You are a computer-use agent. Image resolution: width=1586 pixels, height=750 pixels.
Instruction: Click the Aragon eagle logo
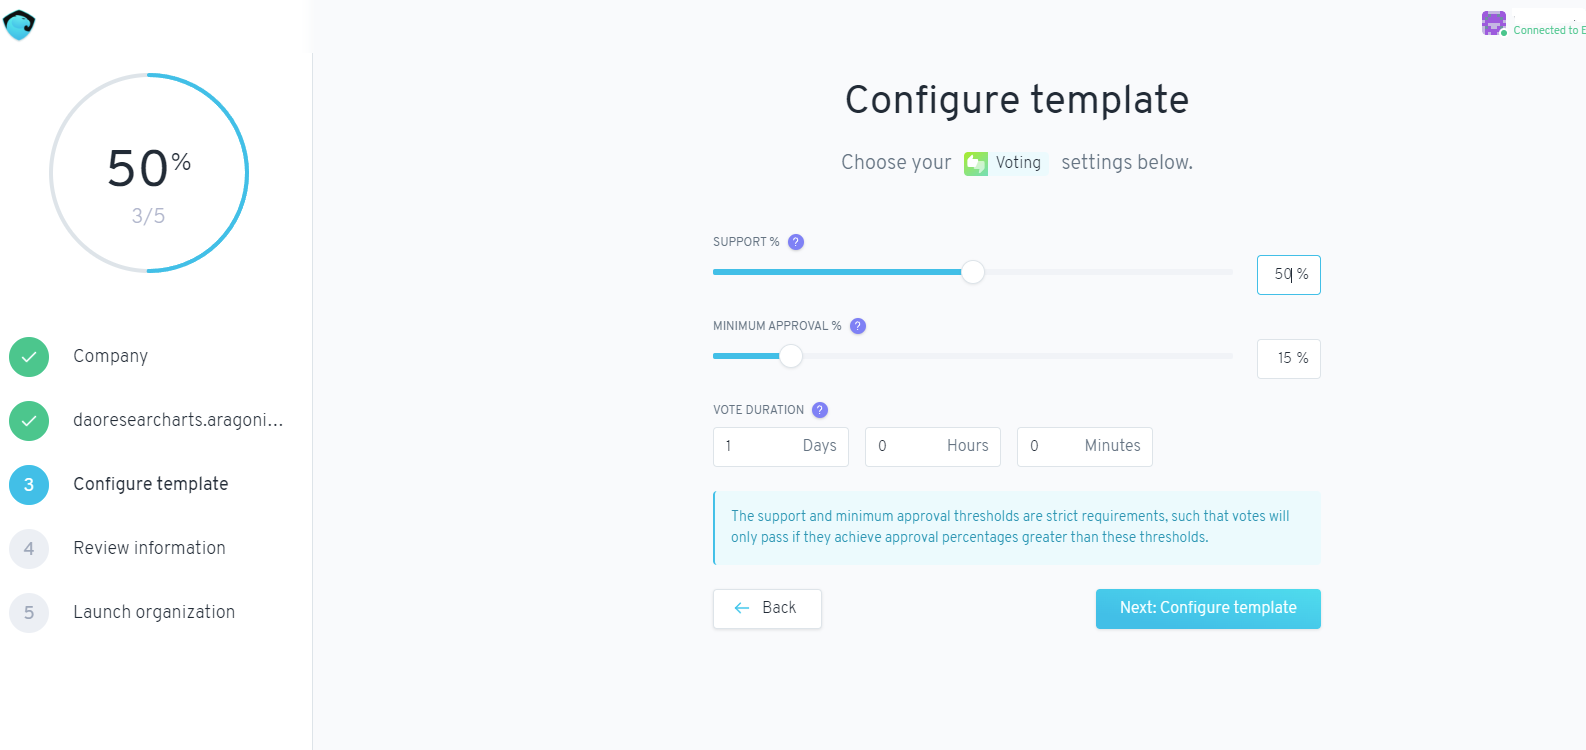click(19, 25)
